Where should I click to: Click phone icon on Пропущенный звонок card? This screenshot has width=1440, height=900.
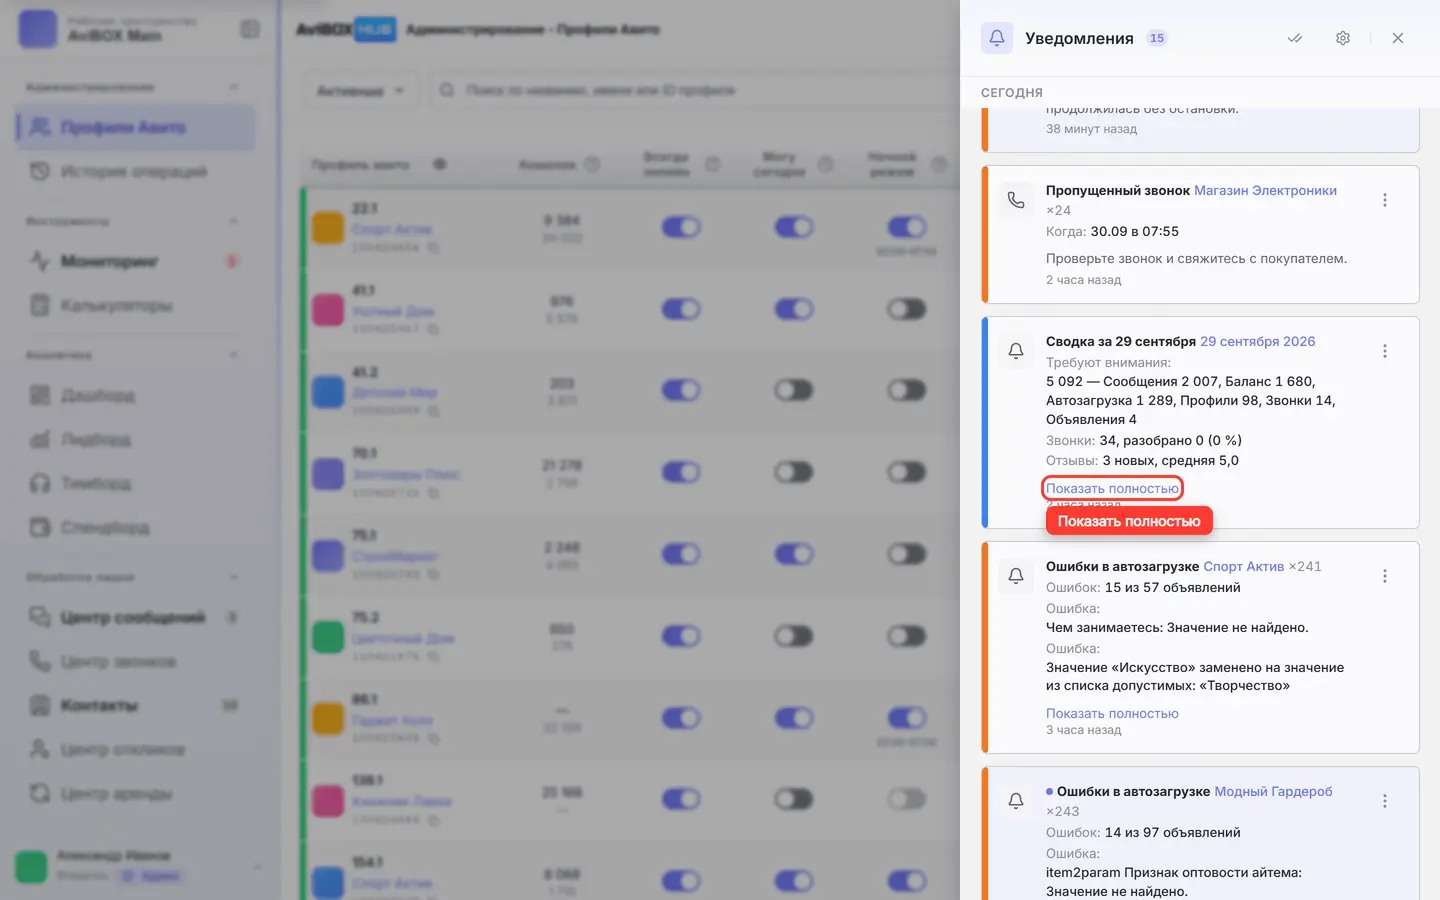click(x=1016, y=200)
